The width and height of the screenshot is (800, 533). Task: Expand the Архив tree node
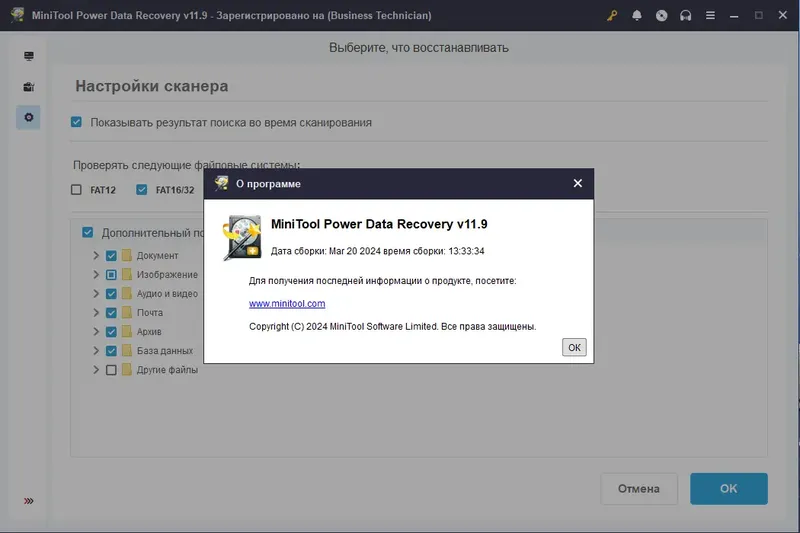tap(96, 332)
